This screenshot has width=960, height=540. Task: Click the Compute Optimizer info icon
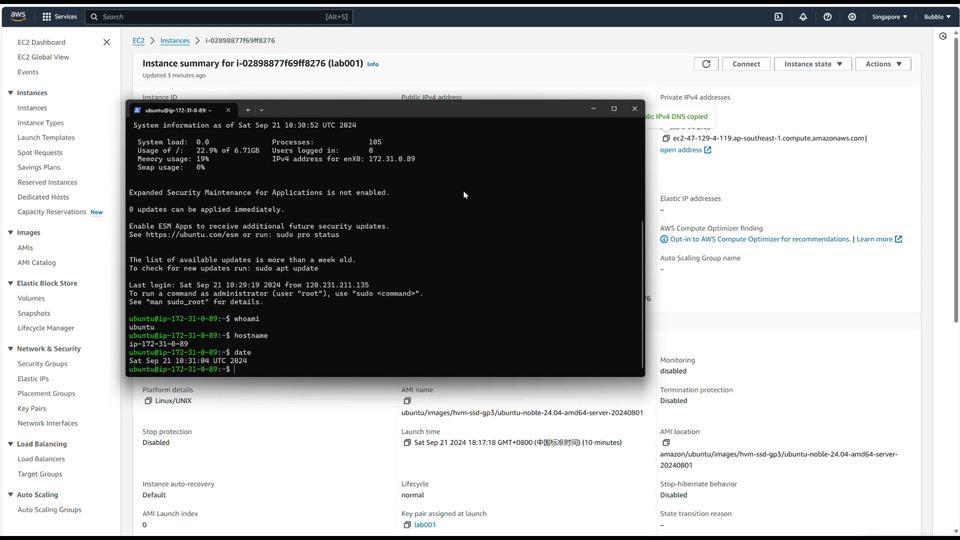[664, 239]
